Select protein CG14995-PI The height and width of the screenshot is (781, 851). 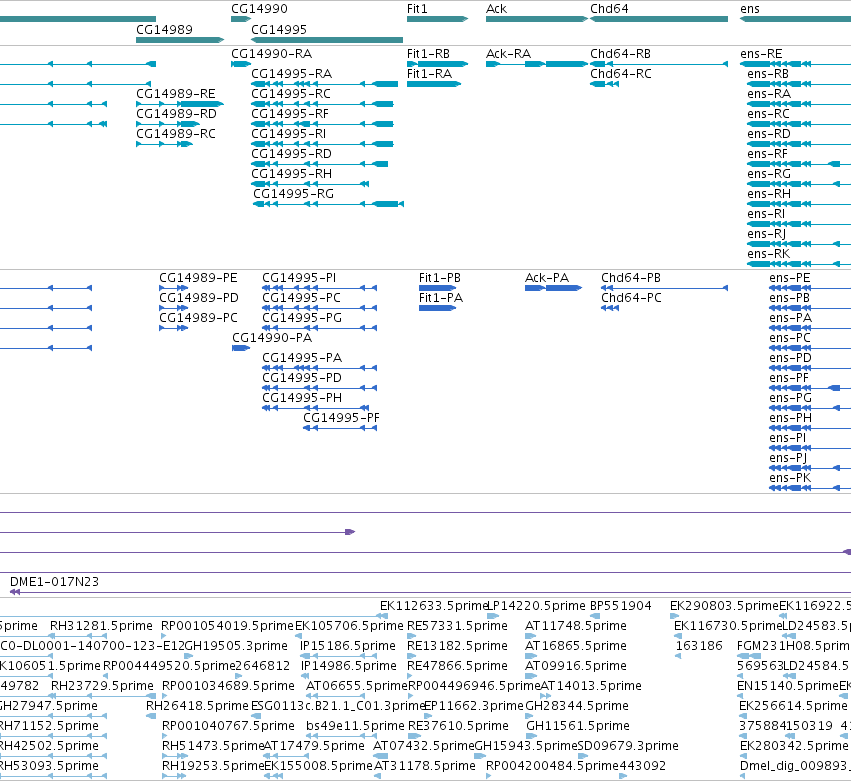click(x=320, y=288)
